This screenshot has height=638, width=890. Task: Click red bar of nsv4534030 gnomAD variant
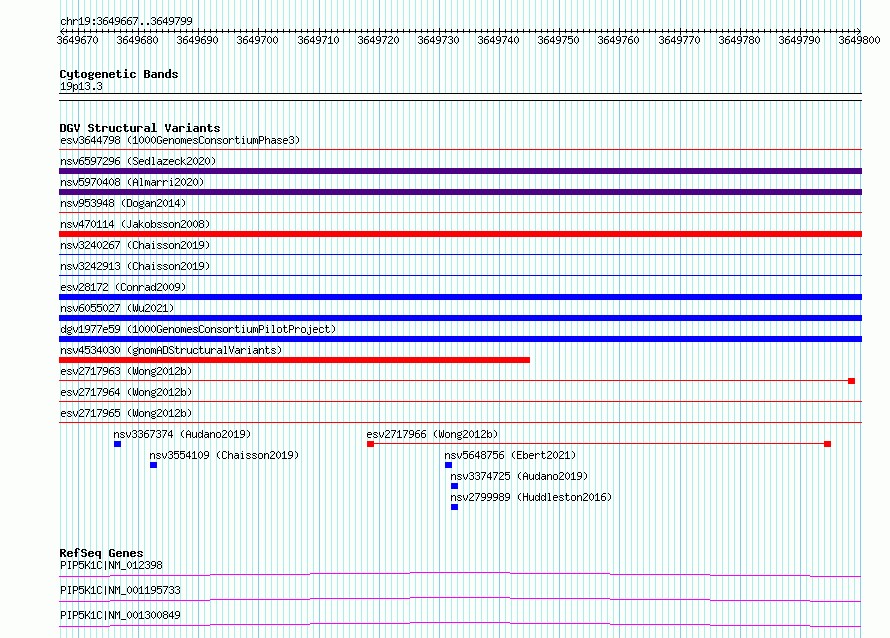coord(295,360)
